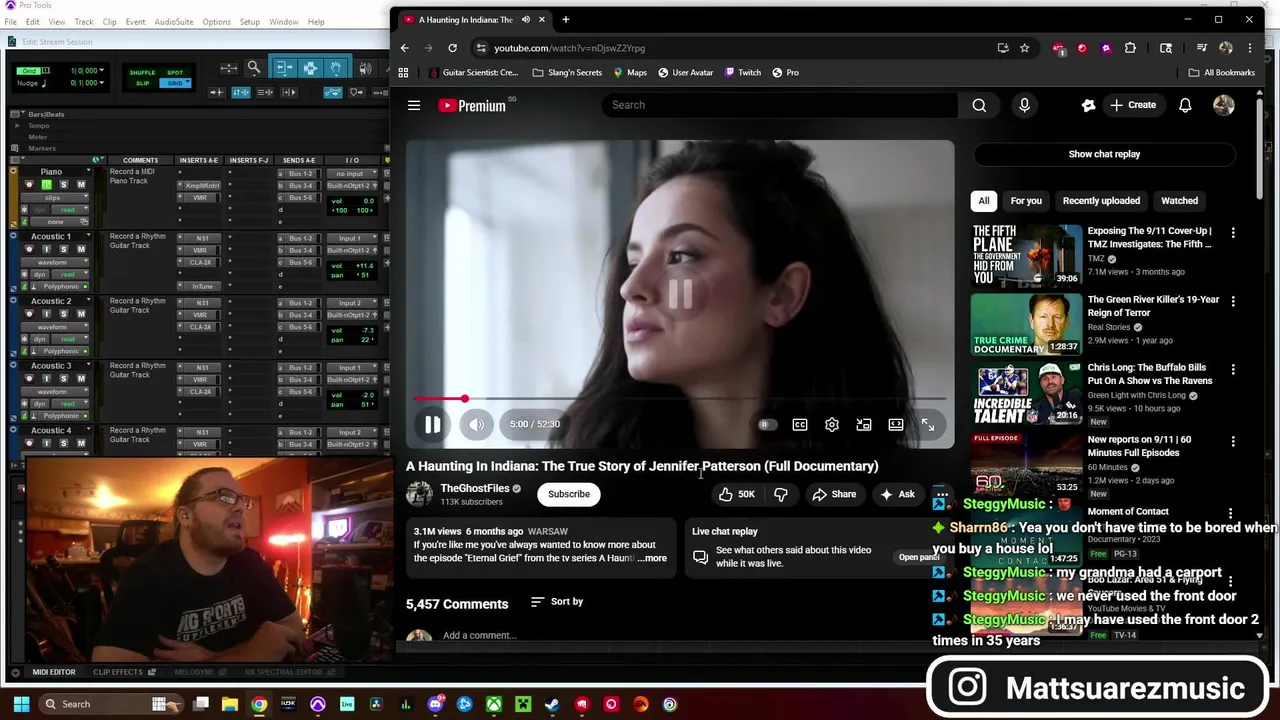Open The Fifth Plane video thumbnail
Screen dimensions: 1280x720
tap(1026, 254)
